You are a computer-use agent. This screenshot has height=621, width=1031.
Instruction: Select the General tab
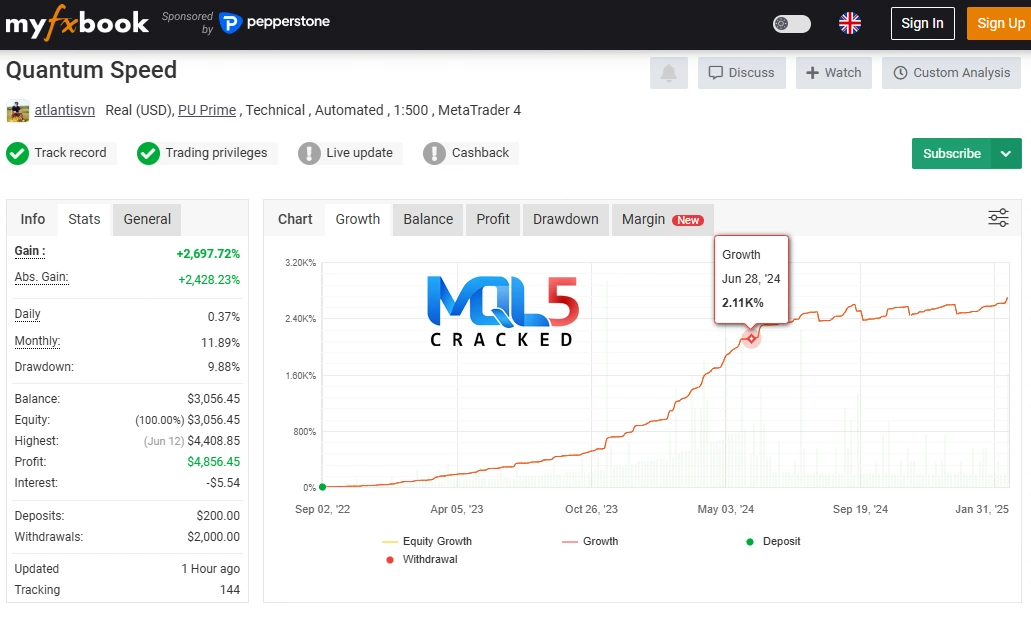coord(147,219)
